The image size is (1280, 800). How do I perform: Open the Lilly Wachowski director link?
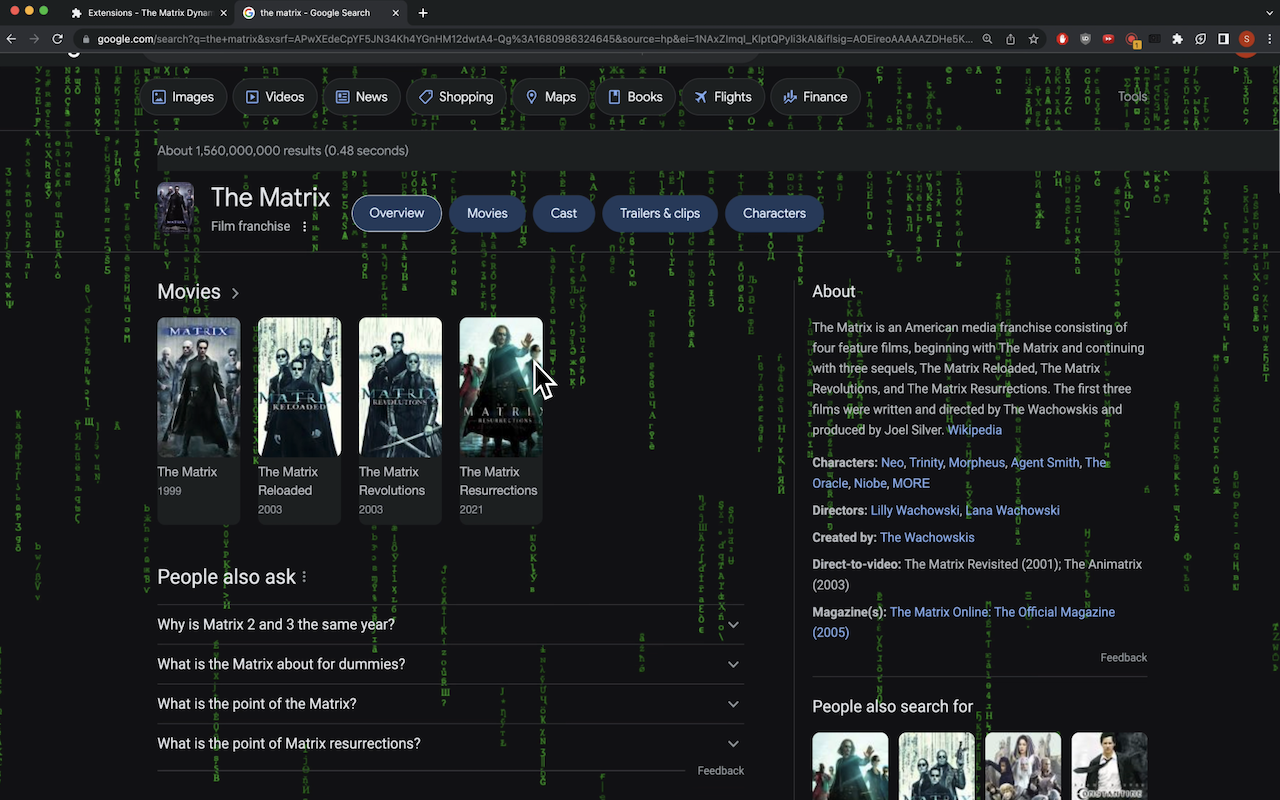(916, 510)
